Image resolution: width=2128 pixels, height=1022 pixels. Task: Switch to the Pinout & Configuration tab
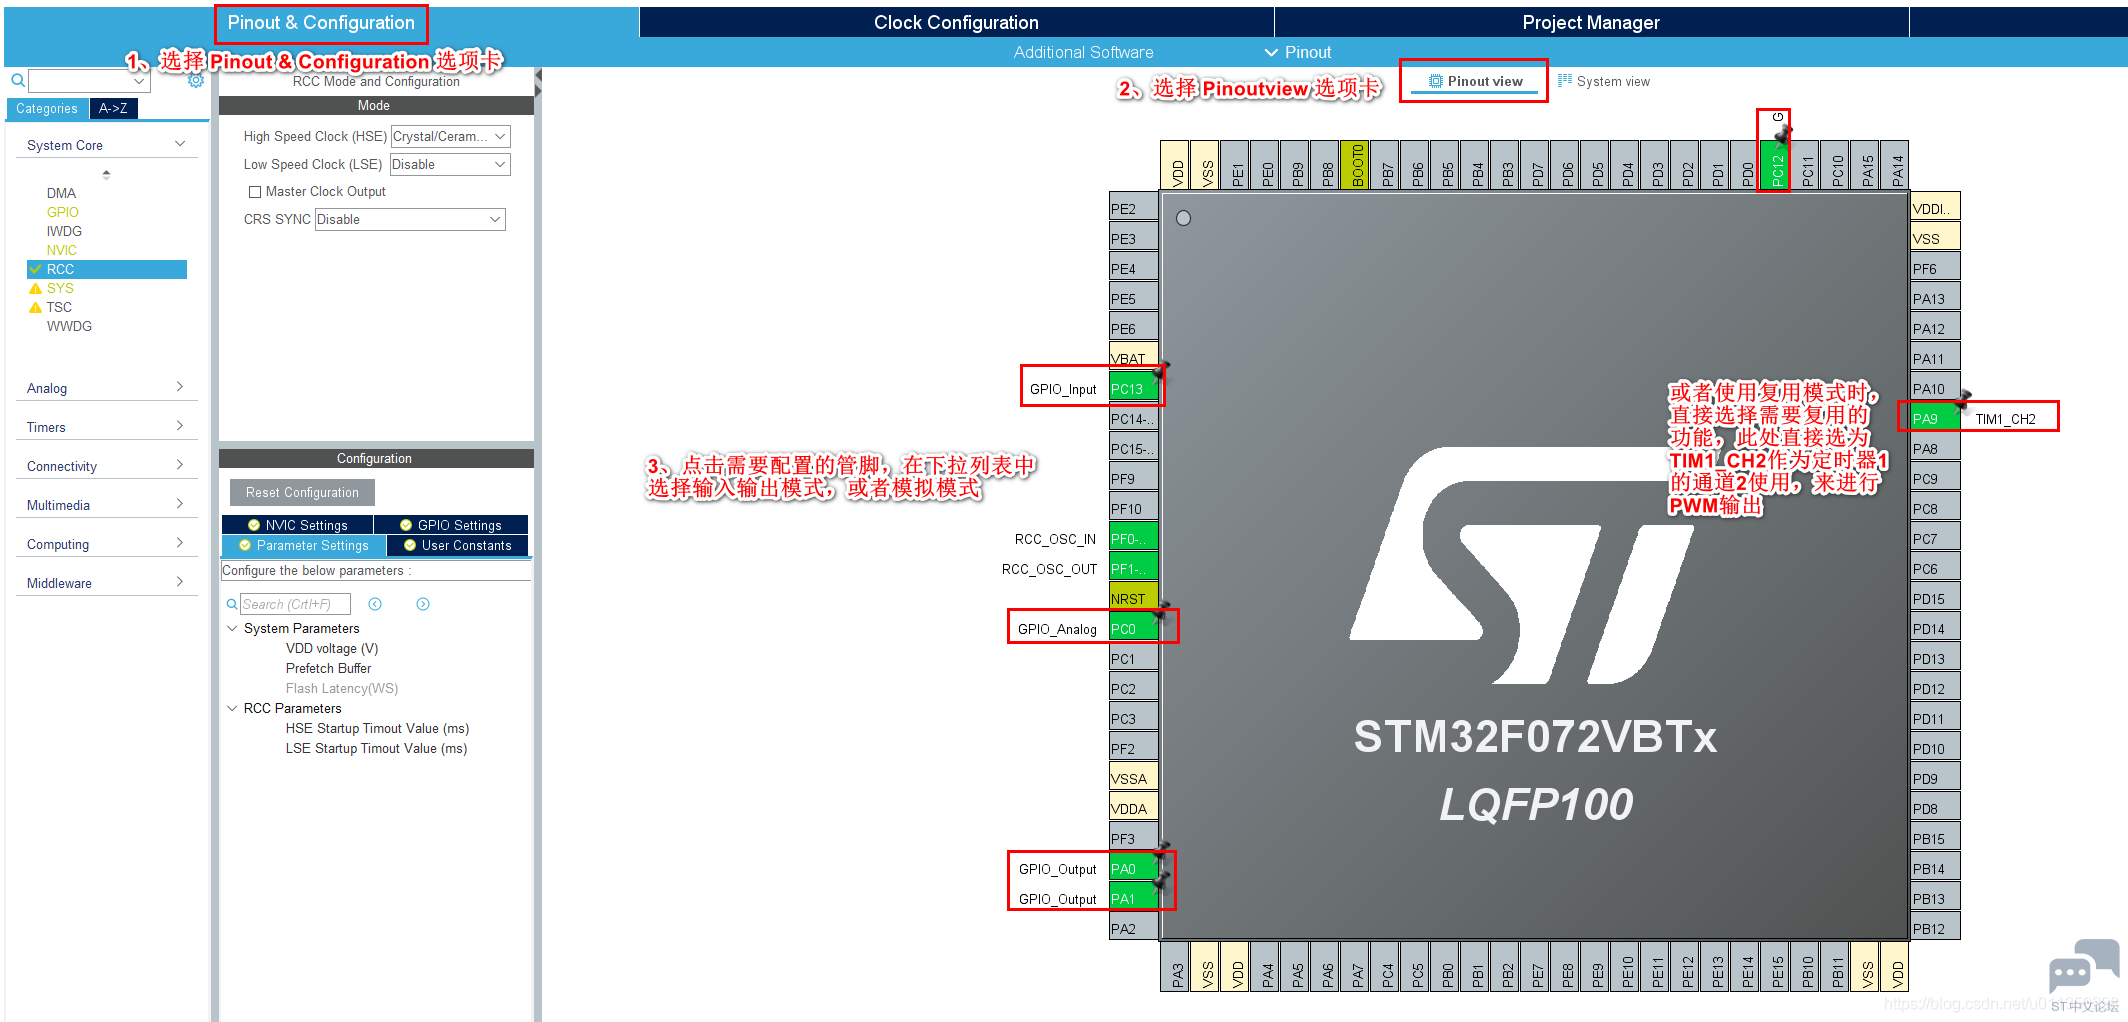(321, 23)
